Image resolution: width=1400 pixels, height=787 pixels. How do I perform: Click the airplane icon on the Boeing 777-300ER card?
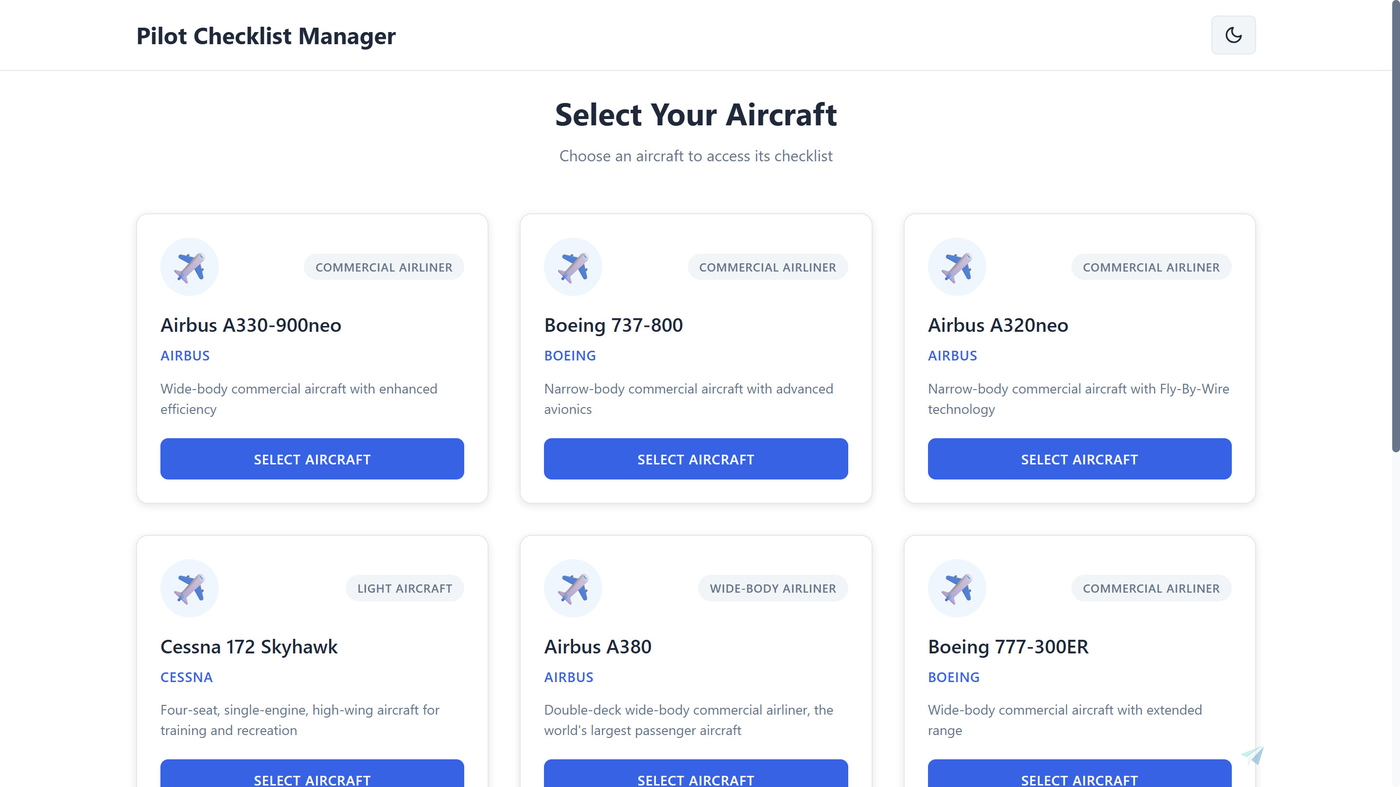pyautogui.click(x=957, y=588)
